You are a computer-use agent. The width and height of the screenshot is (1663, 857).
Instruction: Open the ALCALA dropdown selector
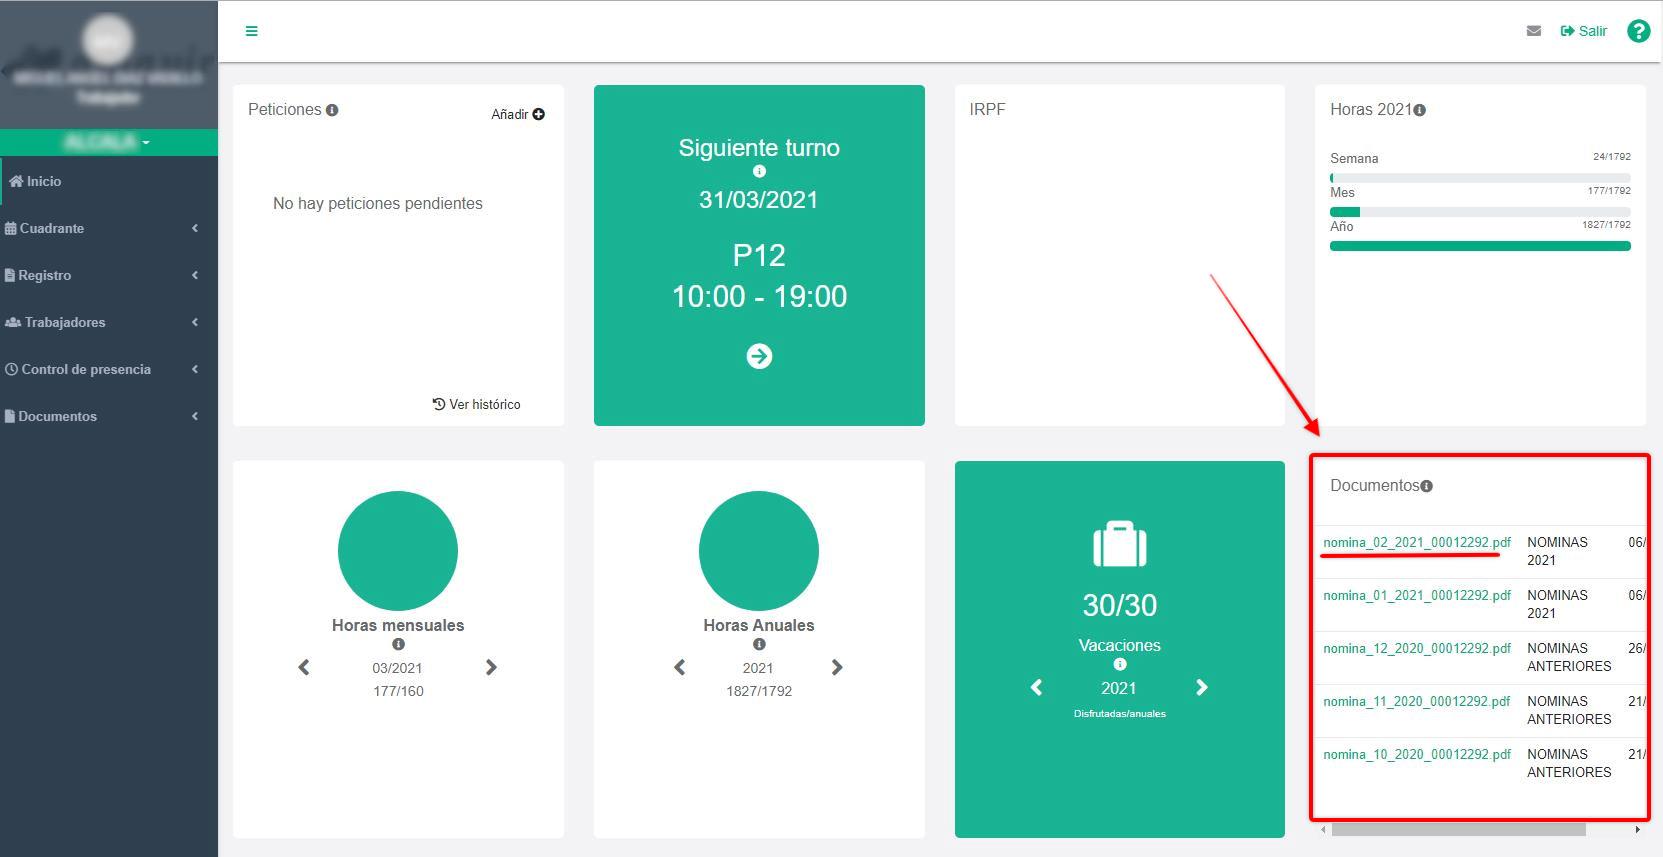pos(108,142)
